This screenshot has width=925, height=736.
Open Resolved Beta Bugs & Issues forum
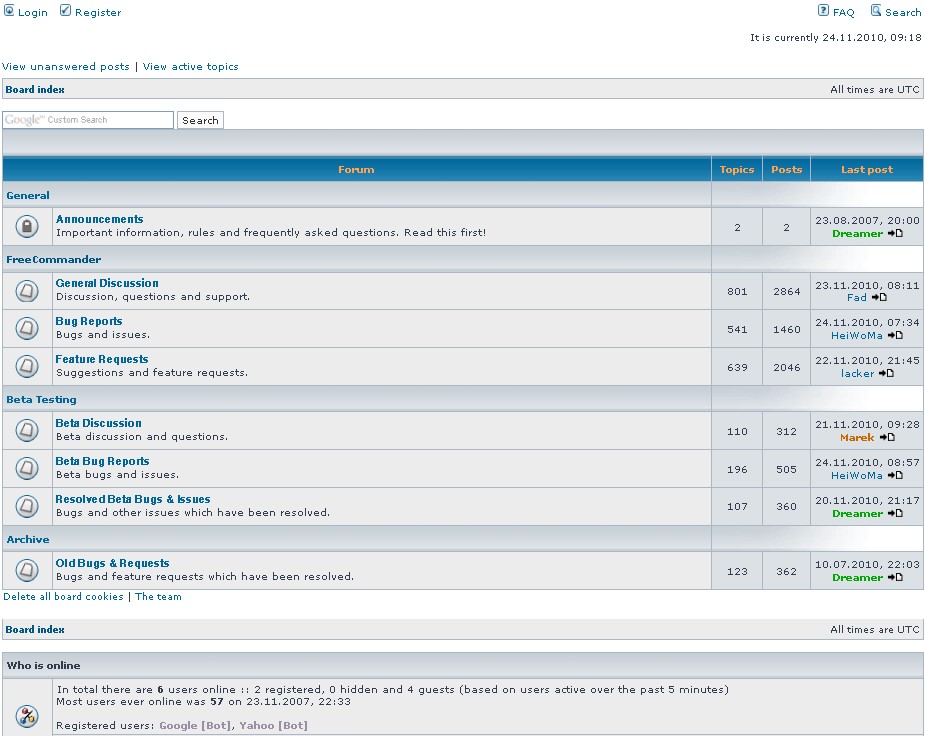point(133,499)
